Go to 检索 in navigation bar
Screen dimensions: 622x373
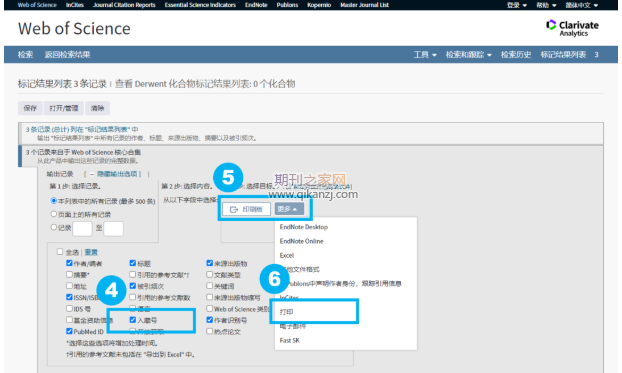tap(25, 54)
